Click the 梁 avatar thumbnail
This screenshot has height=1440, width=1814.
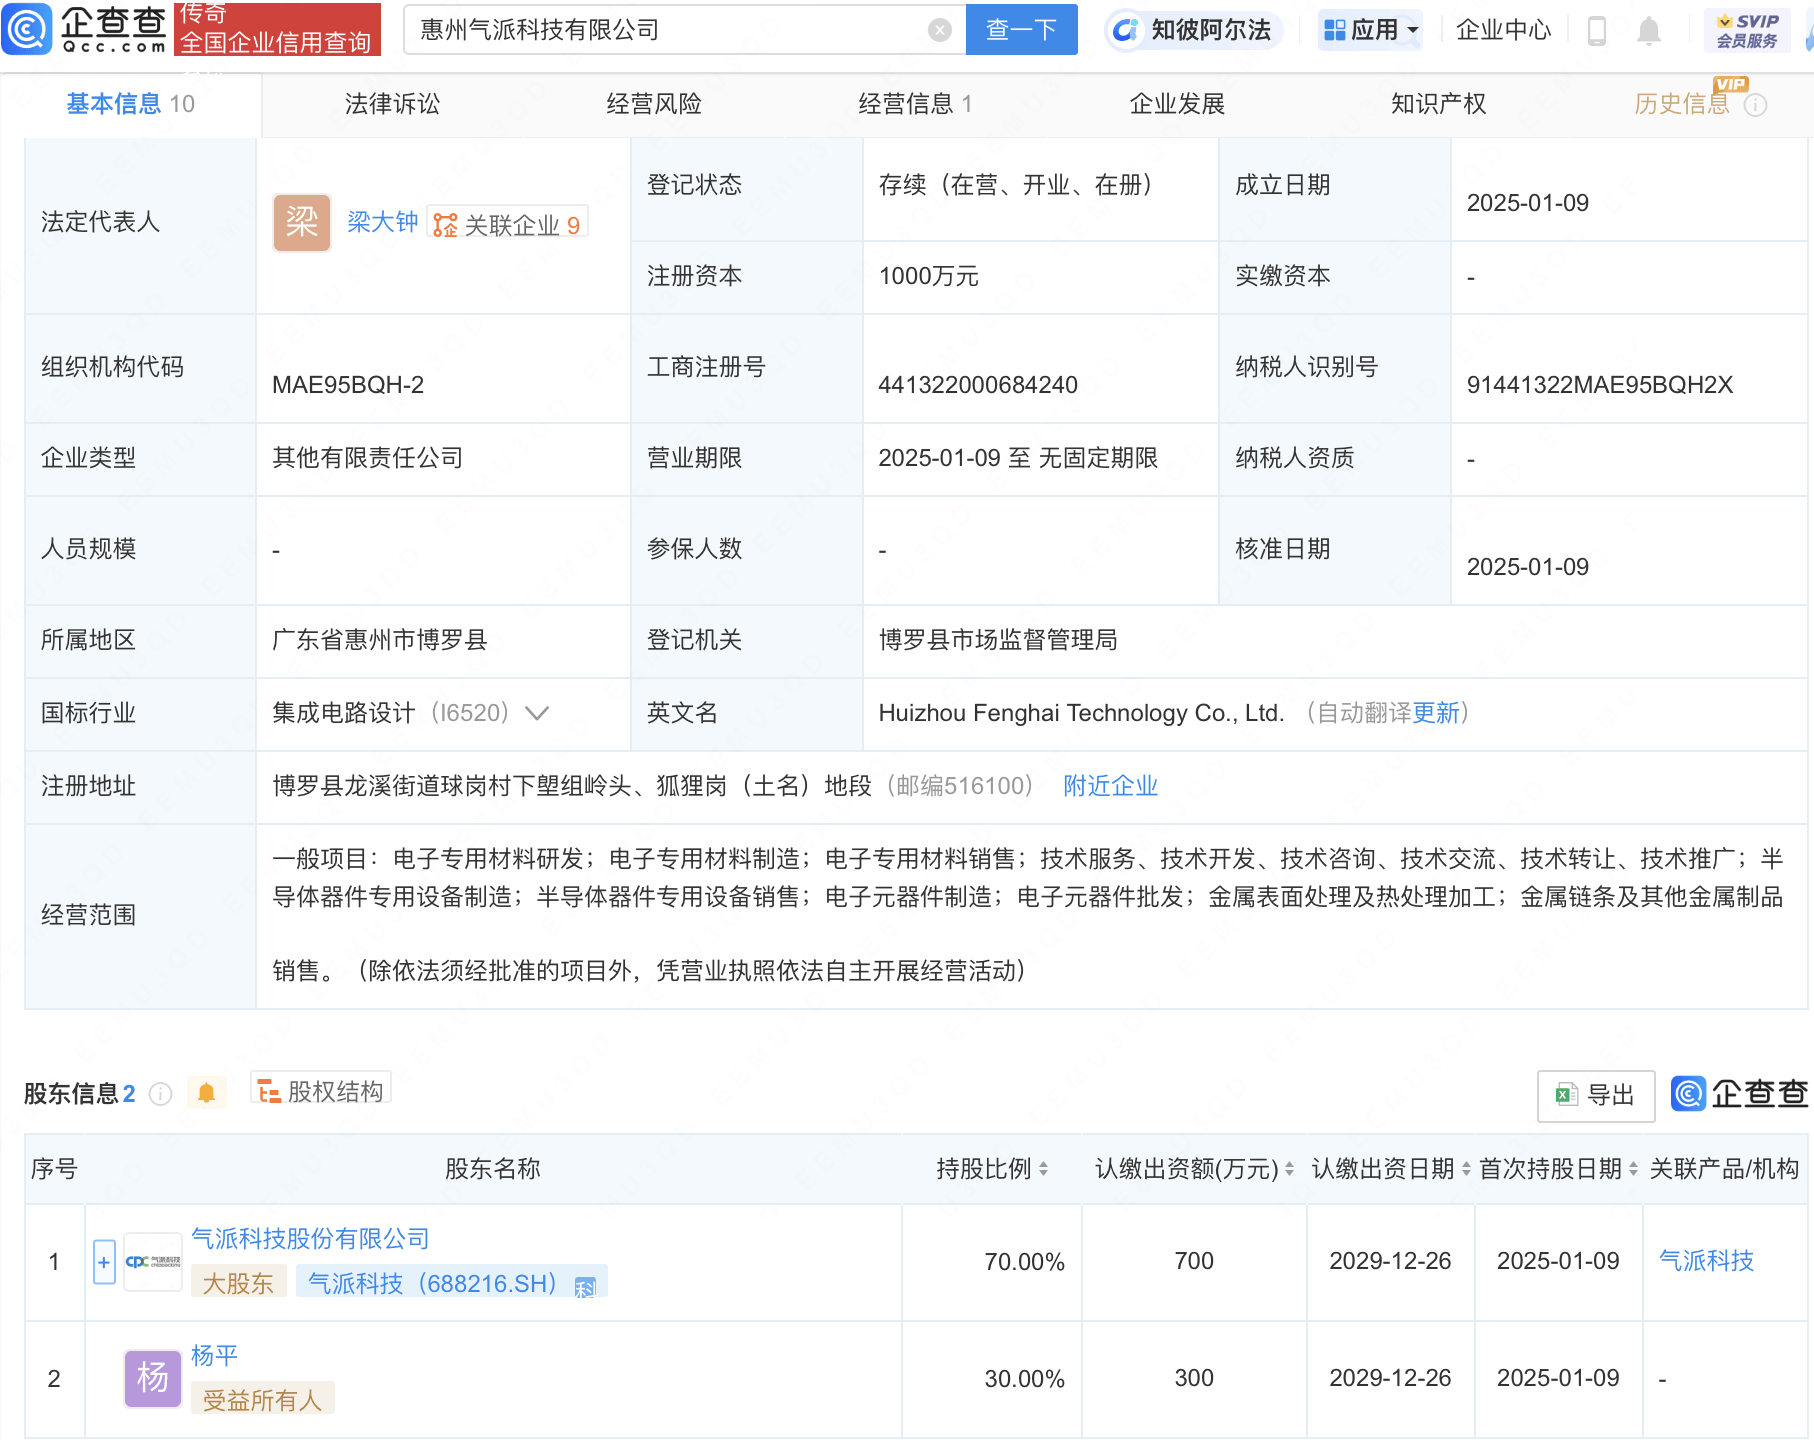point(302,222)
